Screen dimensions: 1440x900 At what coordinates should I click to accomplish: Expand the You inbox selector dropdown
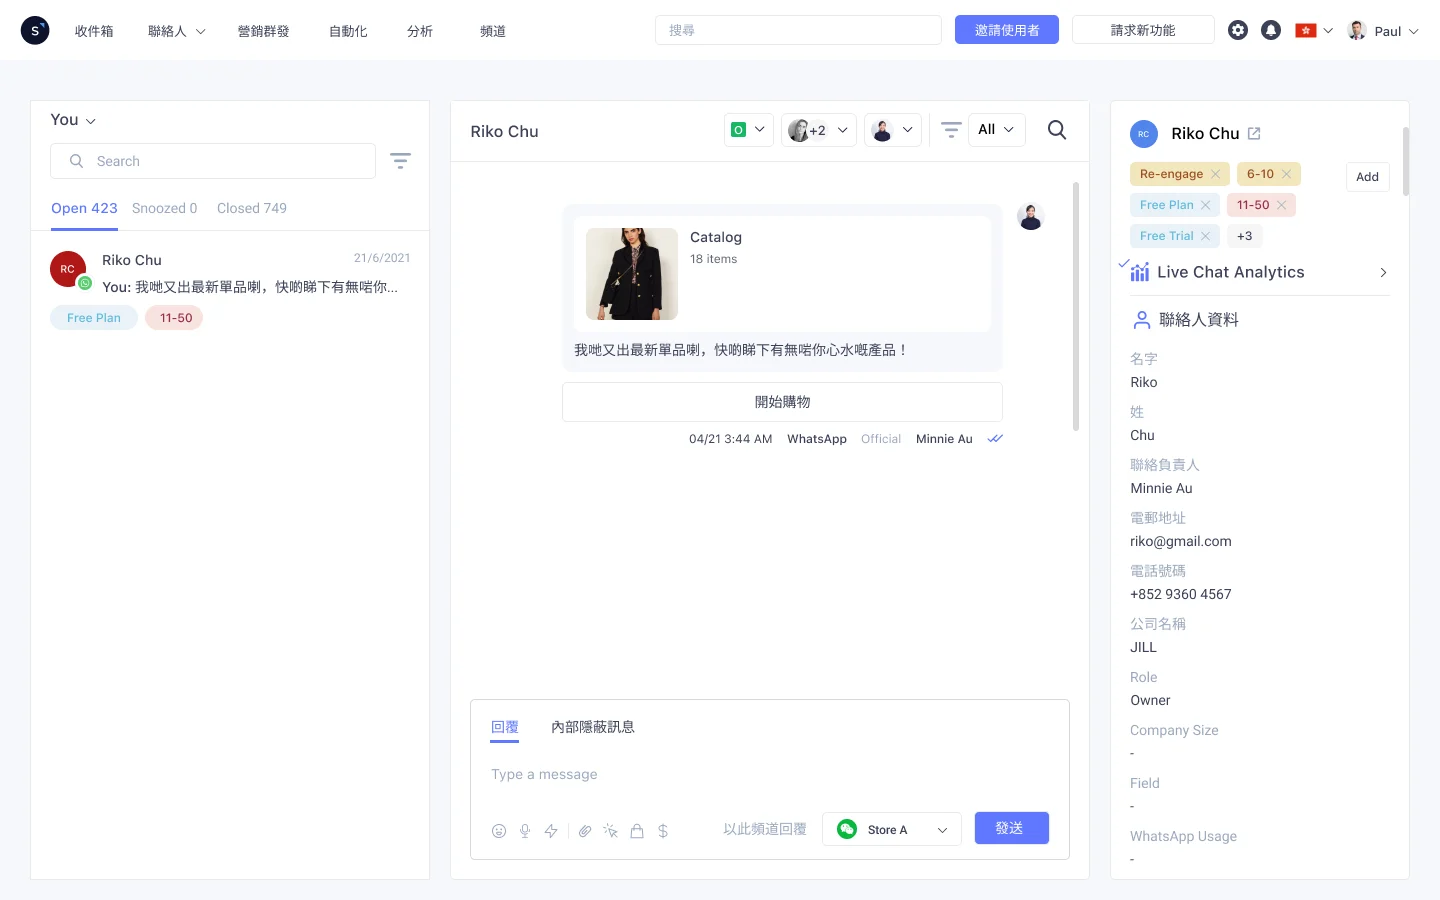pyautogui.click(x=71, y=119)
